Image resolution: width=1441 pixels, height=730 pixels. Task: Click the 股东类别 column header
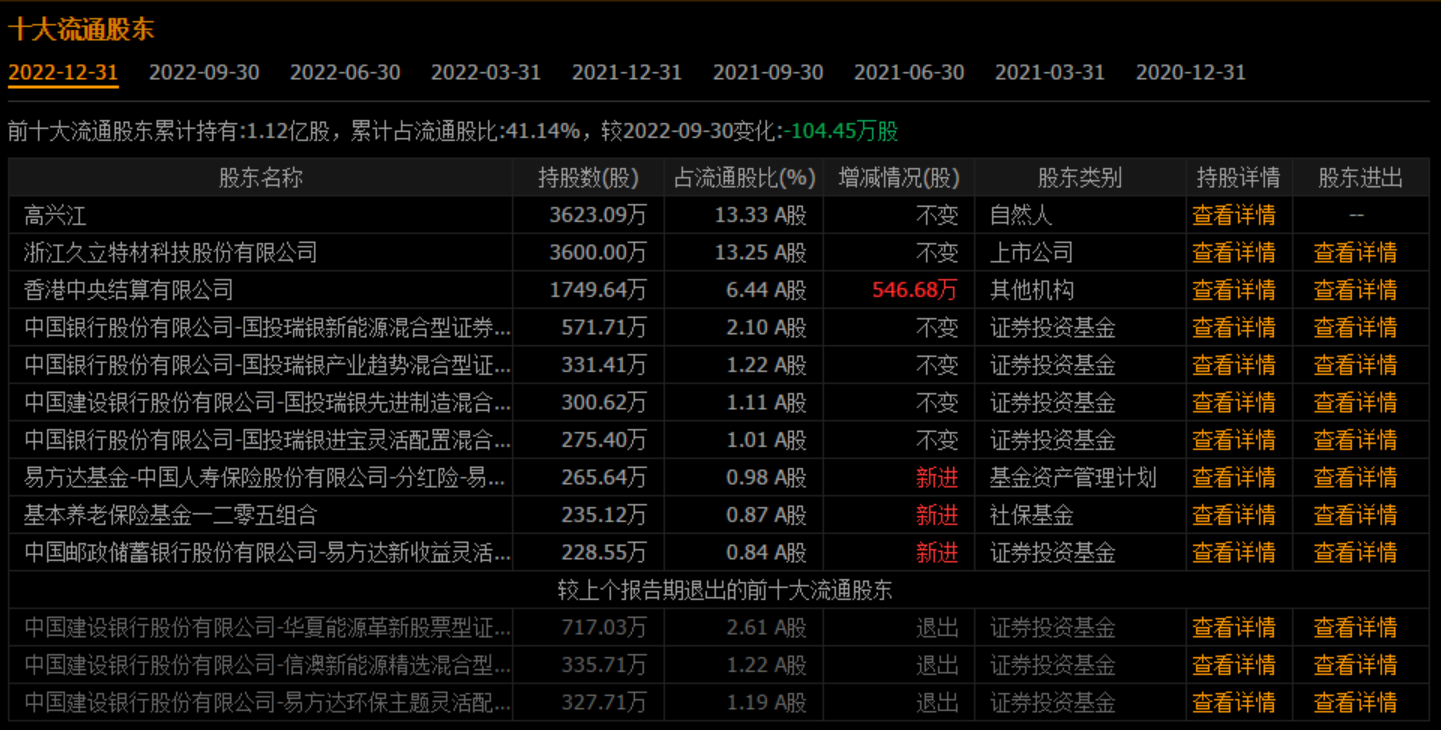1080,178
